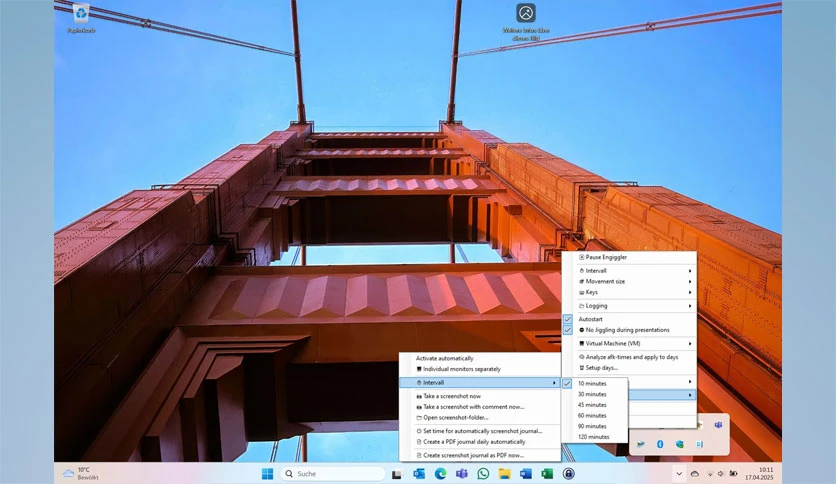Click the lock app icon in taskbar
This screenshot has width=836, height=484.
click(x=568, y=473)
